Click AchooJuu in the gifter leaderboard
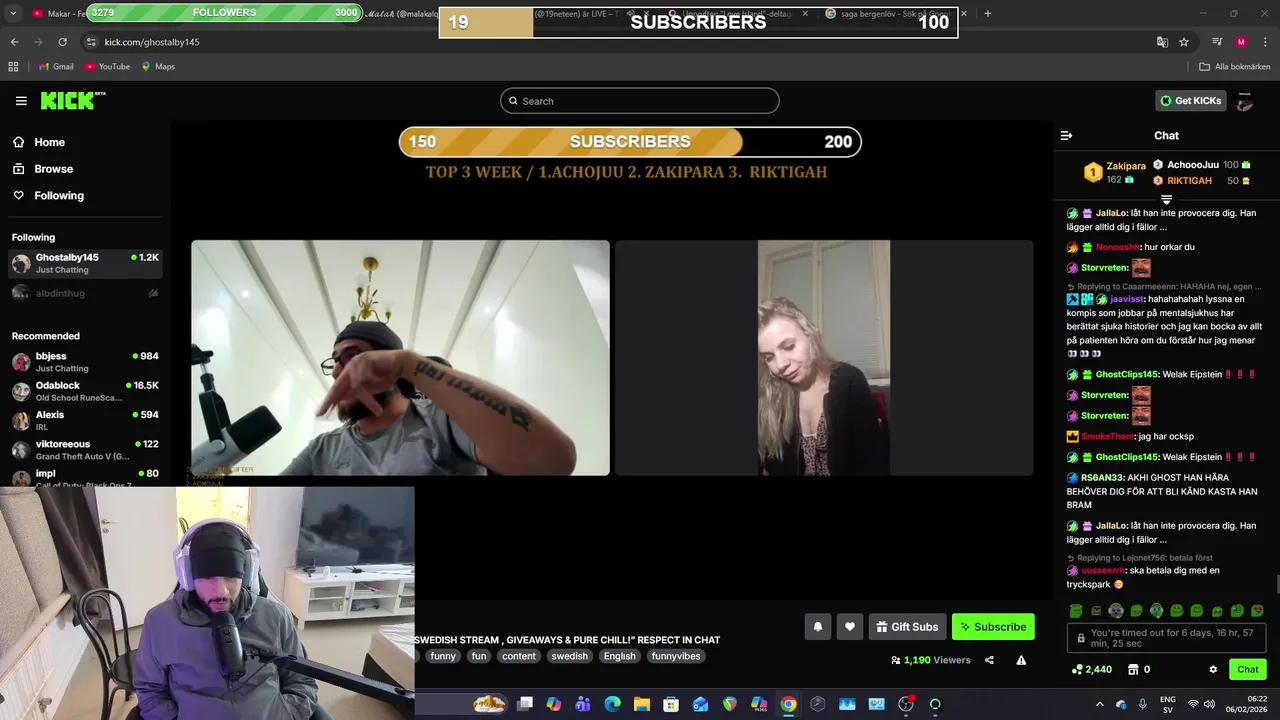This screenshot has width=1280, height=720. point(1193,165)
